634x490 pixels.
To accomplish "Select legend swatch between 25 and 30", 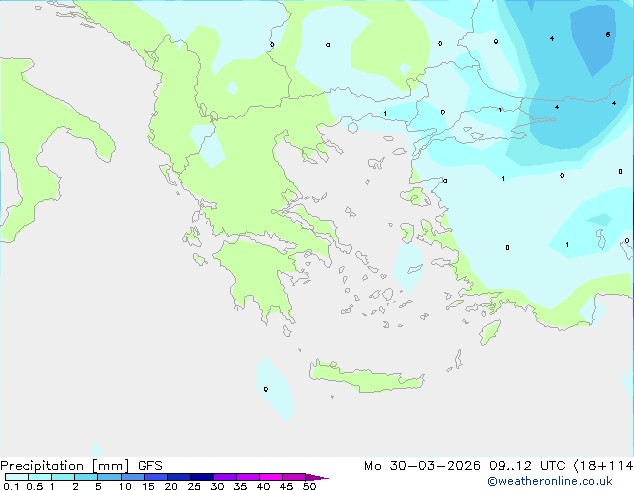I will click(202, 477).
